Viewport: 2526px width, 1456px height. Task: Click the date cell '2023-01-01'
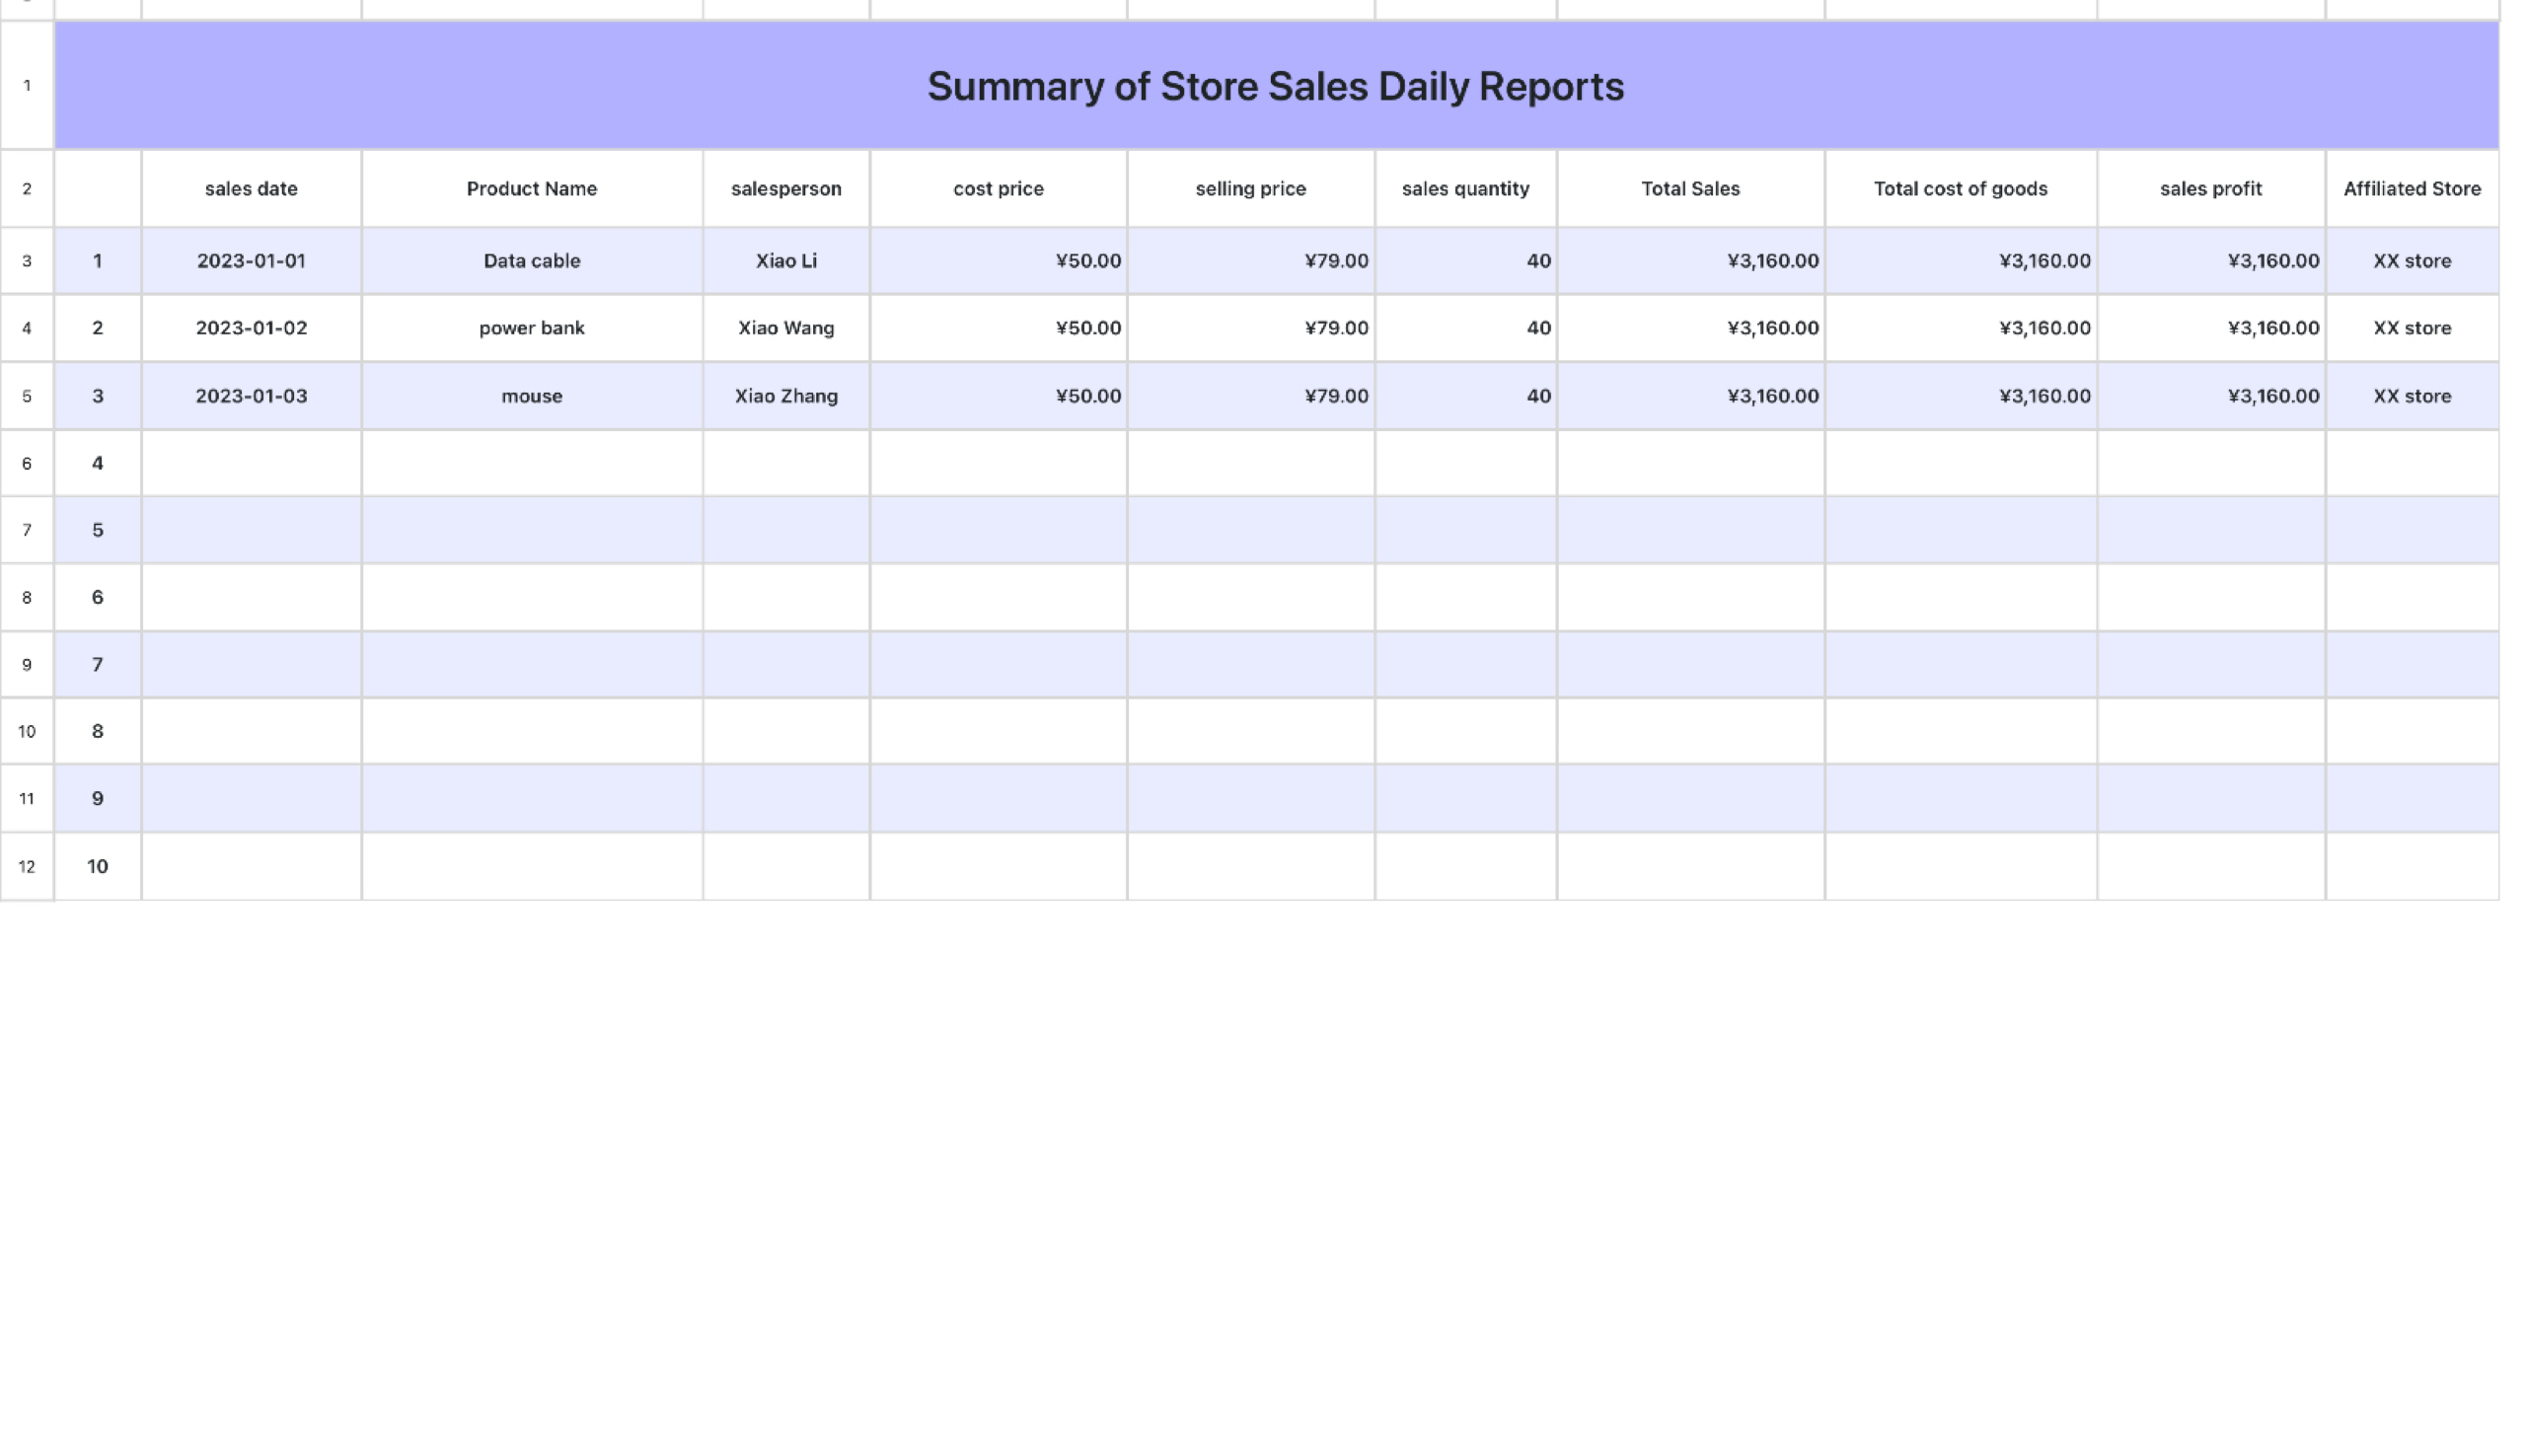251,260
